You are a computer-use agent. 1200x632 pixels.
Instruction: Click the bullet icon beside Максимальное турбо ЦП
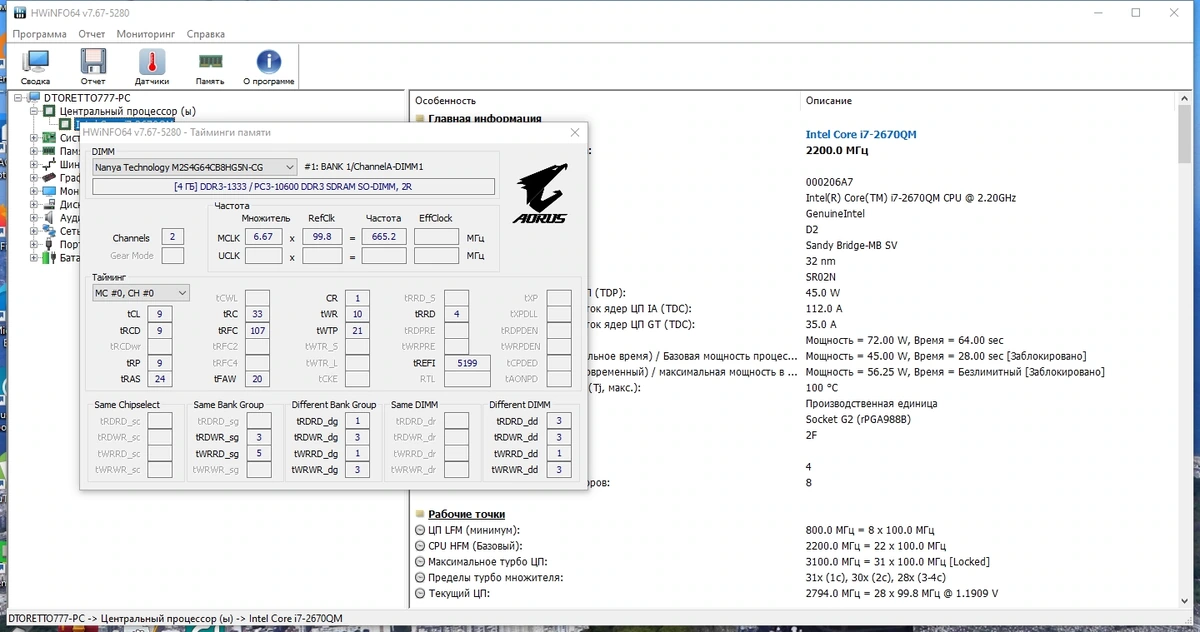click(420, 562)
